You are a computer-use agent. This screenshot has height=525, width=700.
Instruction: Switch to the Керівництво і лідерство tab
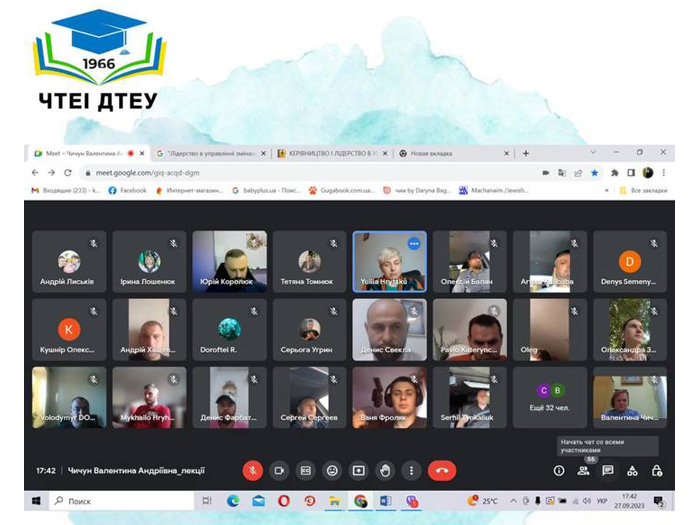332,153
